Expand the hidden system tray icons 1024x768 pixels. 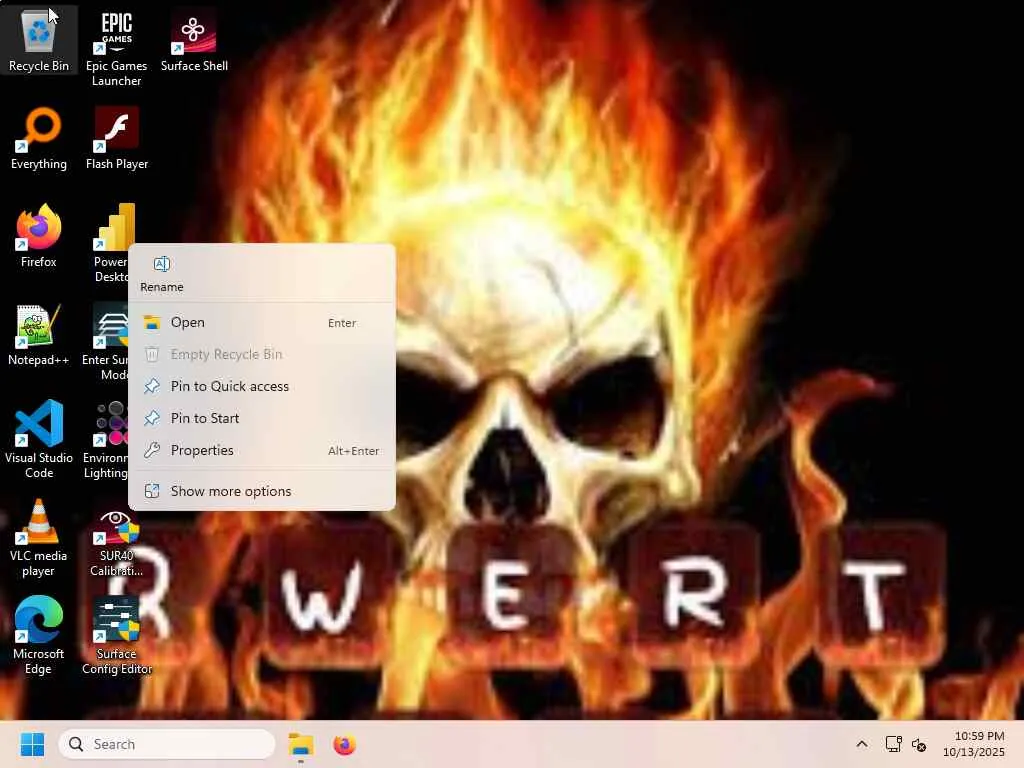[x=862, y=744]
